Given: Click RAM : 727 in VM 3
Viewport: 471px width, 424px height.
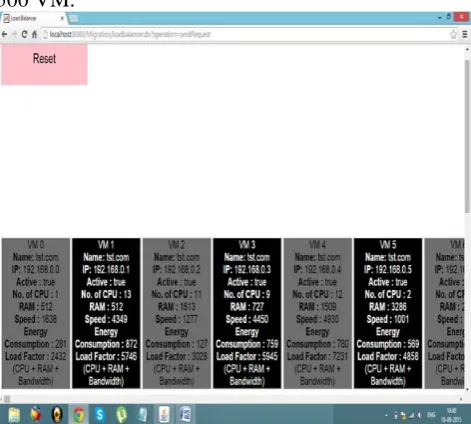Looking at the screenshot, I should (247, 307).
